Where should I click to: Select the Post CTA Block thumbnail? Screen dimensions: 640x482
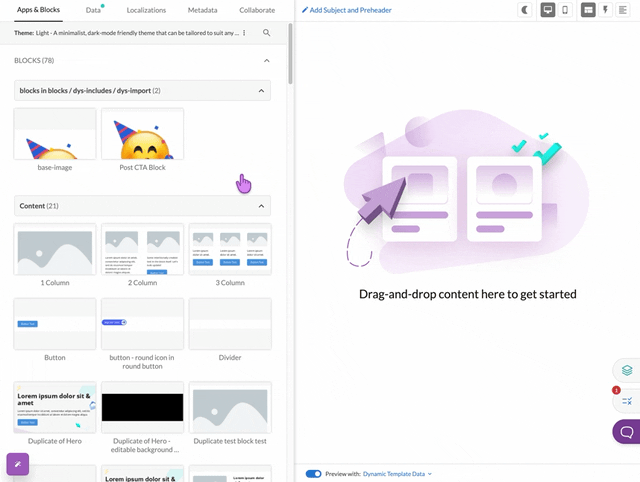[142, 134]
